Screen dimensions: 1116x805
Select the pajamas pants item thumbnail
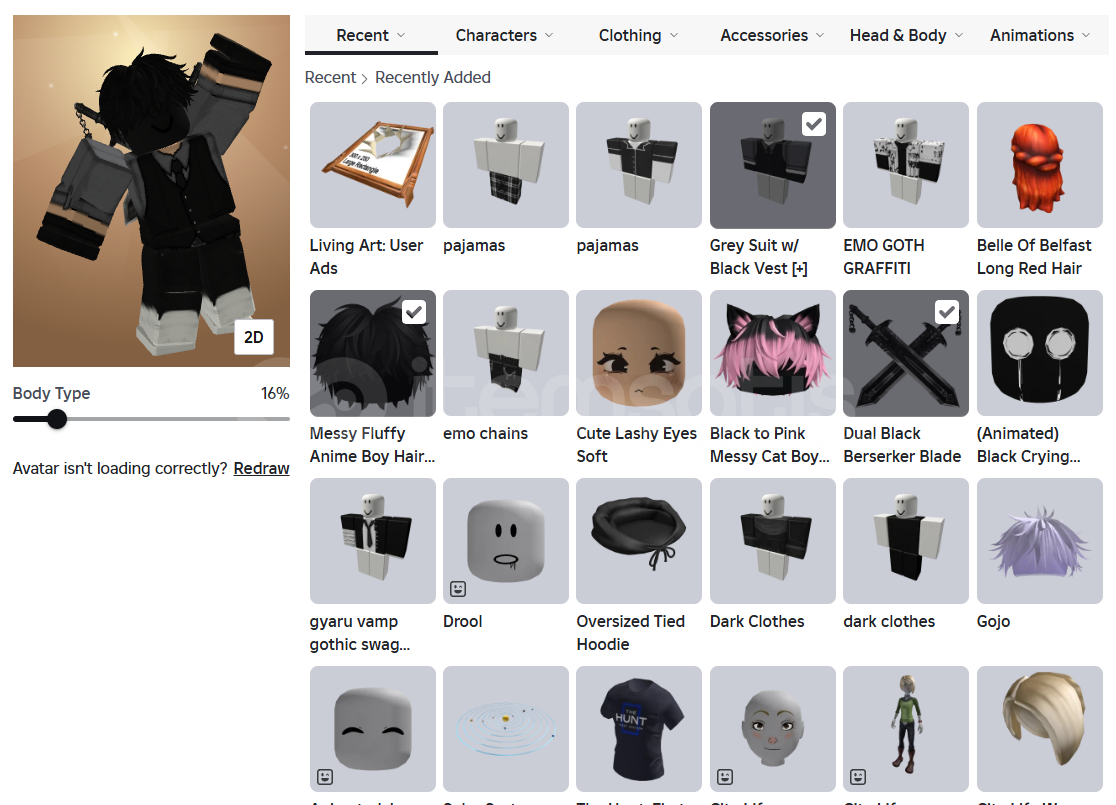click(505, 165)
